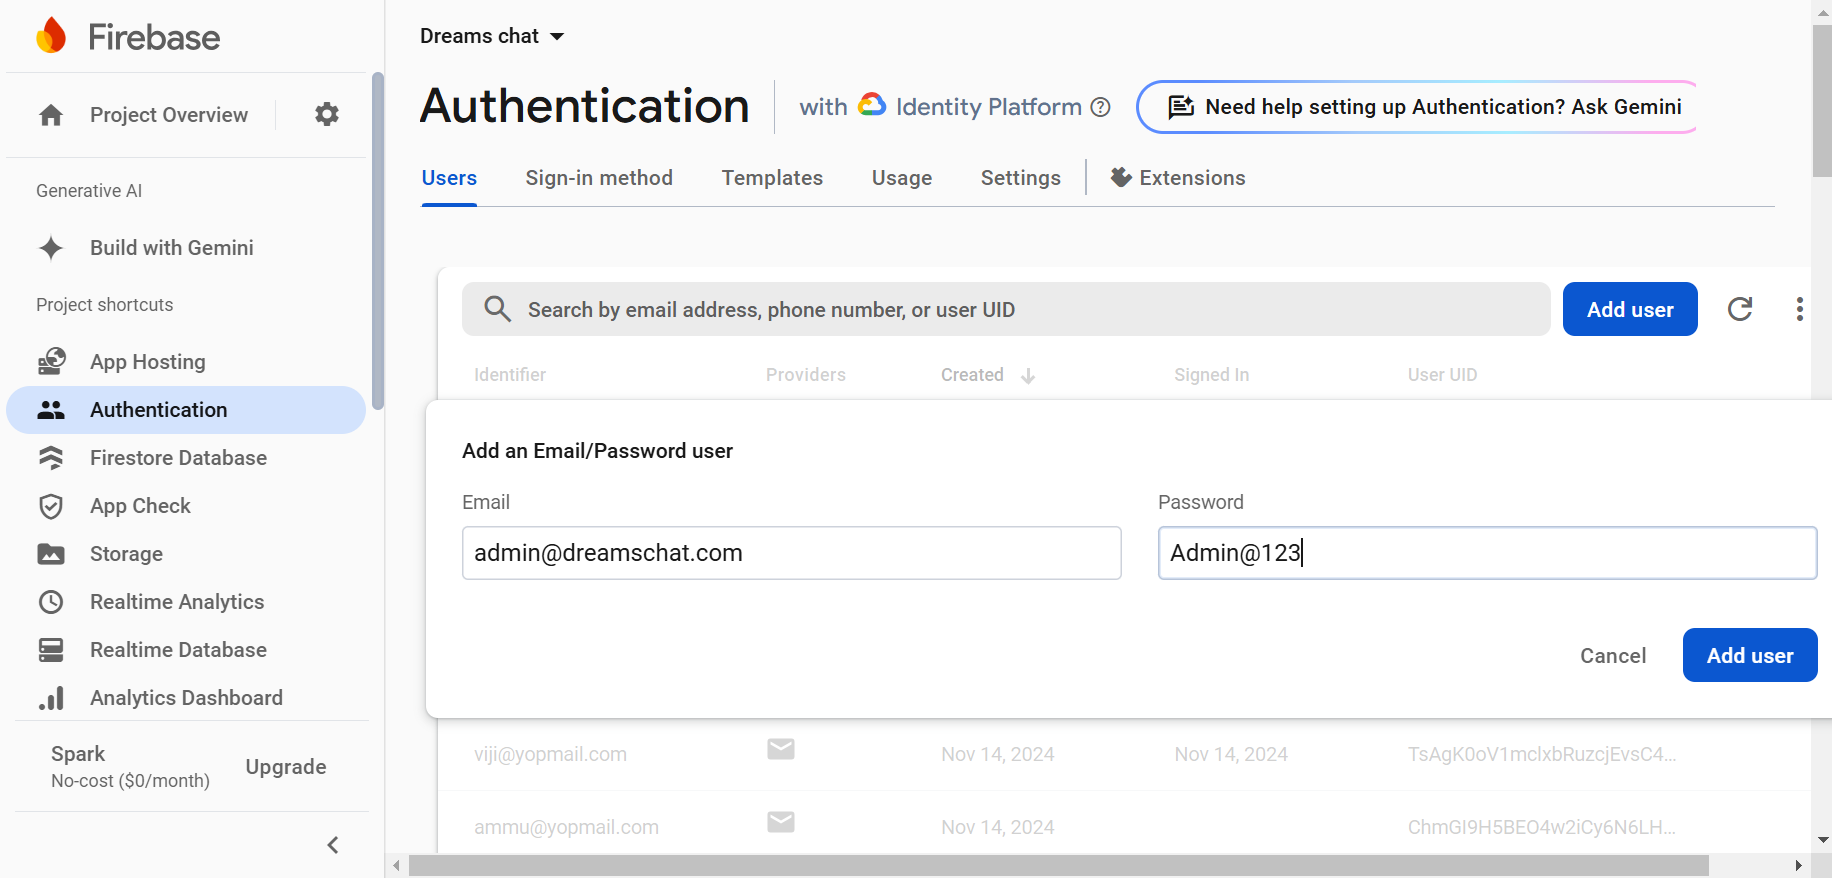Click the Authentication people icon

click(51, 410)
